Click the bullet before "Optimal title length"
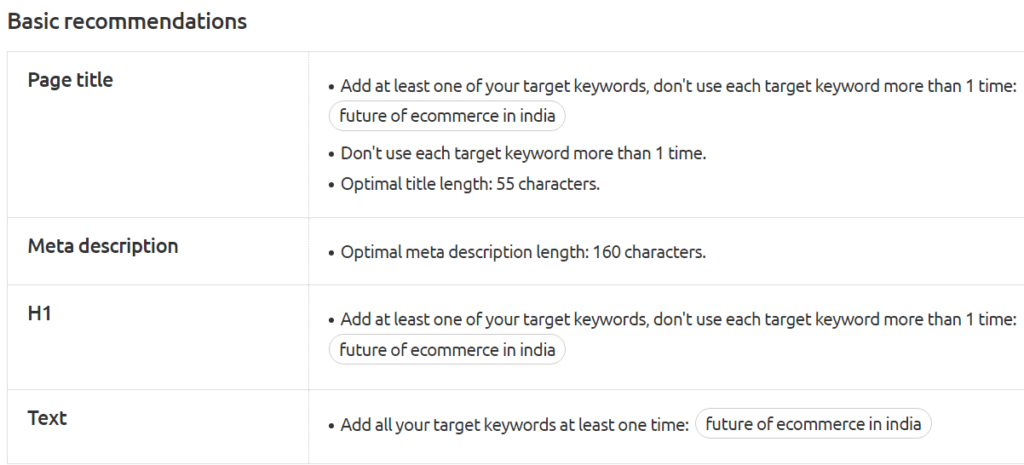 (x=331, y=186)
